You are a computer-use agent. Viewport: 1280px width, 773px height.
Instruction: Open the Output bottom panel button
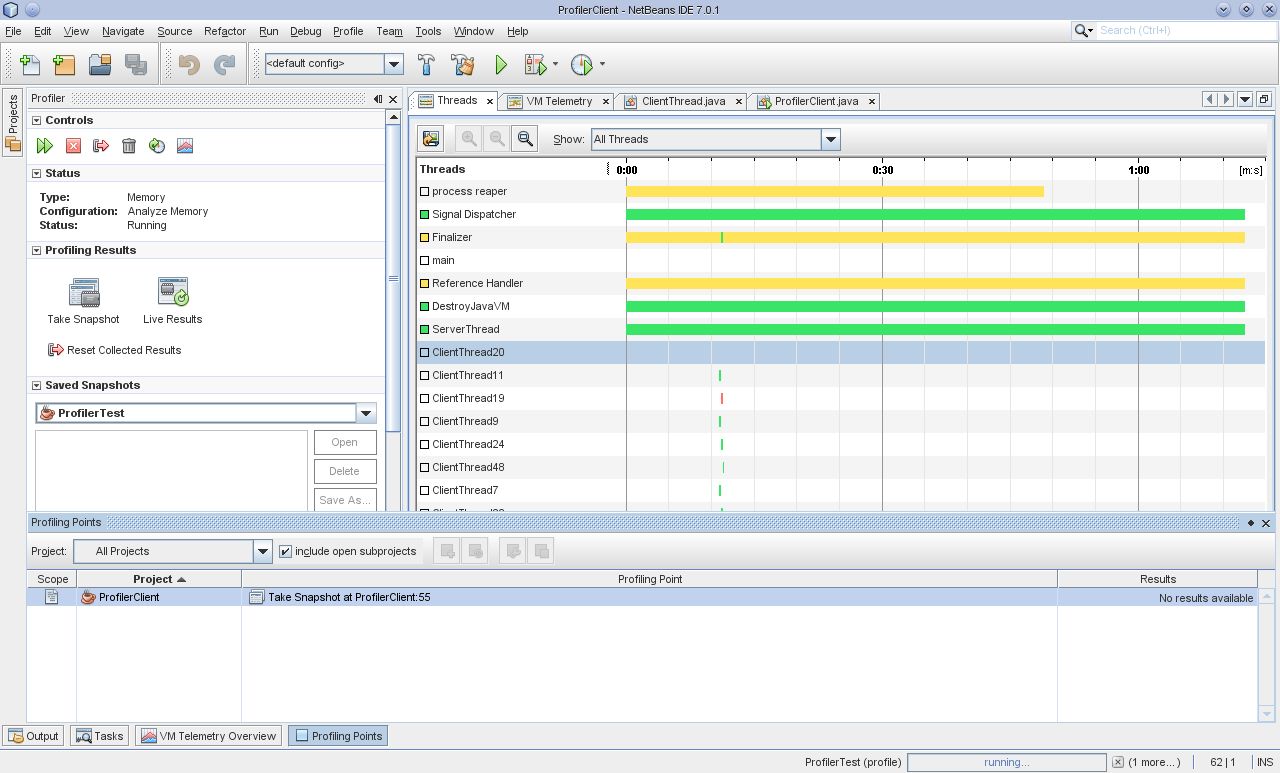33,736
